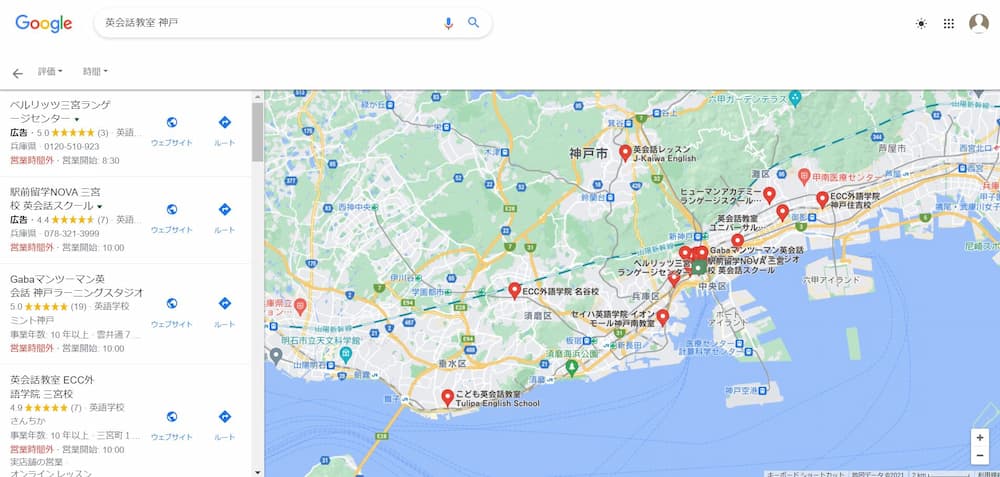Open the Gabaマンツーマン英会話 listing title
The image size is (1000, 477).
[x=77, y=286]
